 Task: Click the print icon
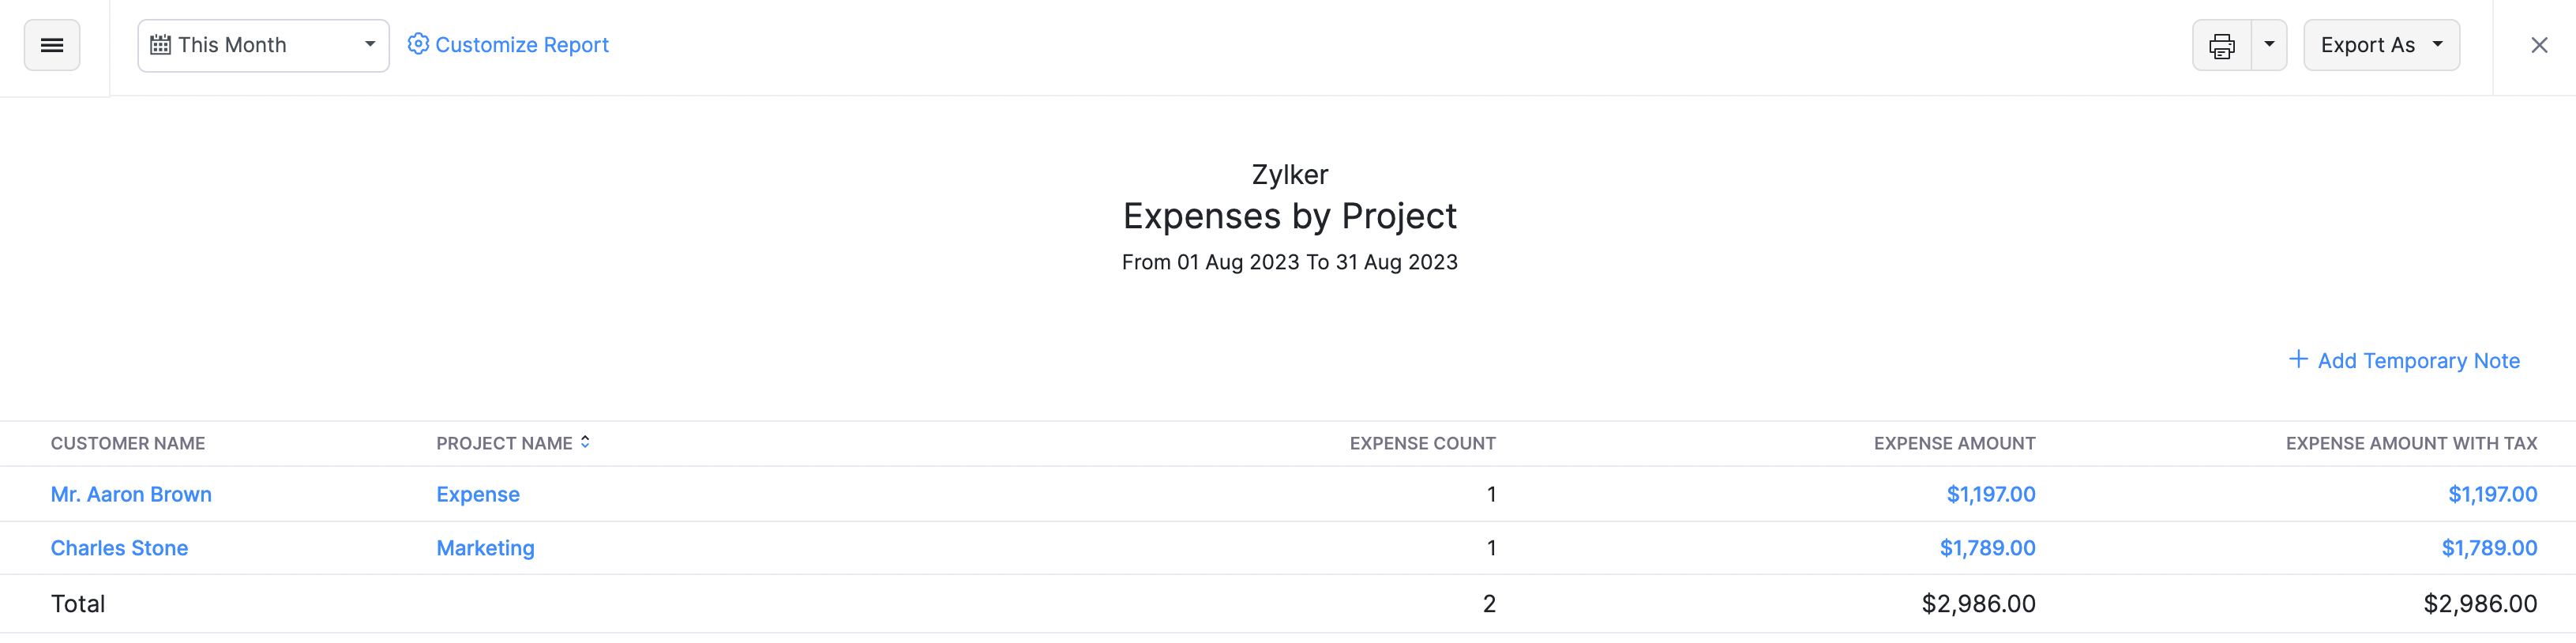pos(2222,44)
